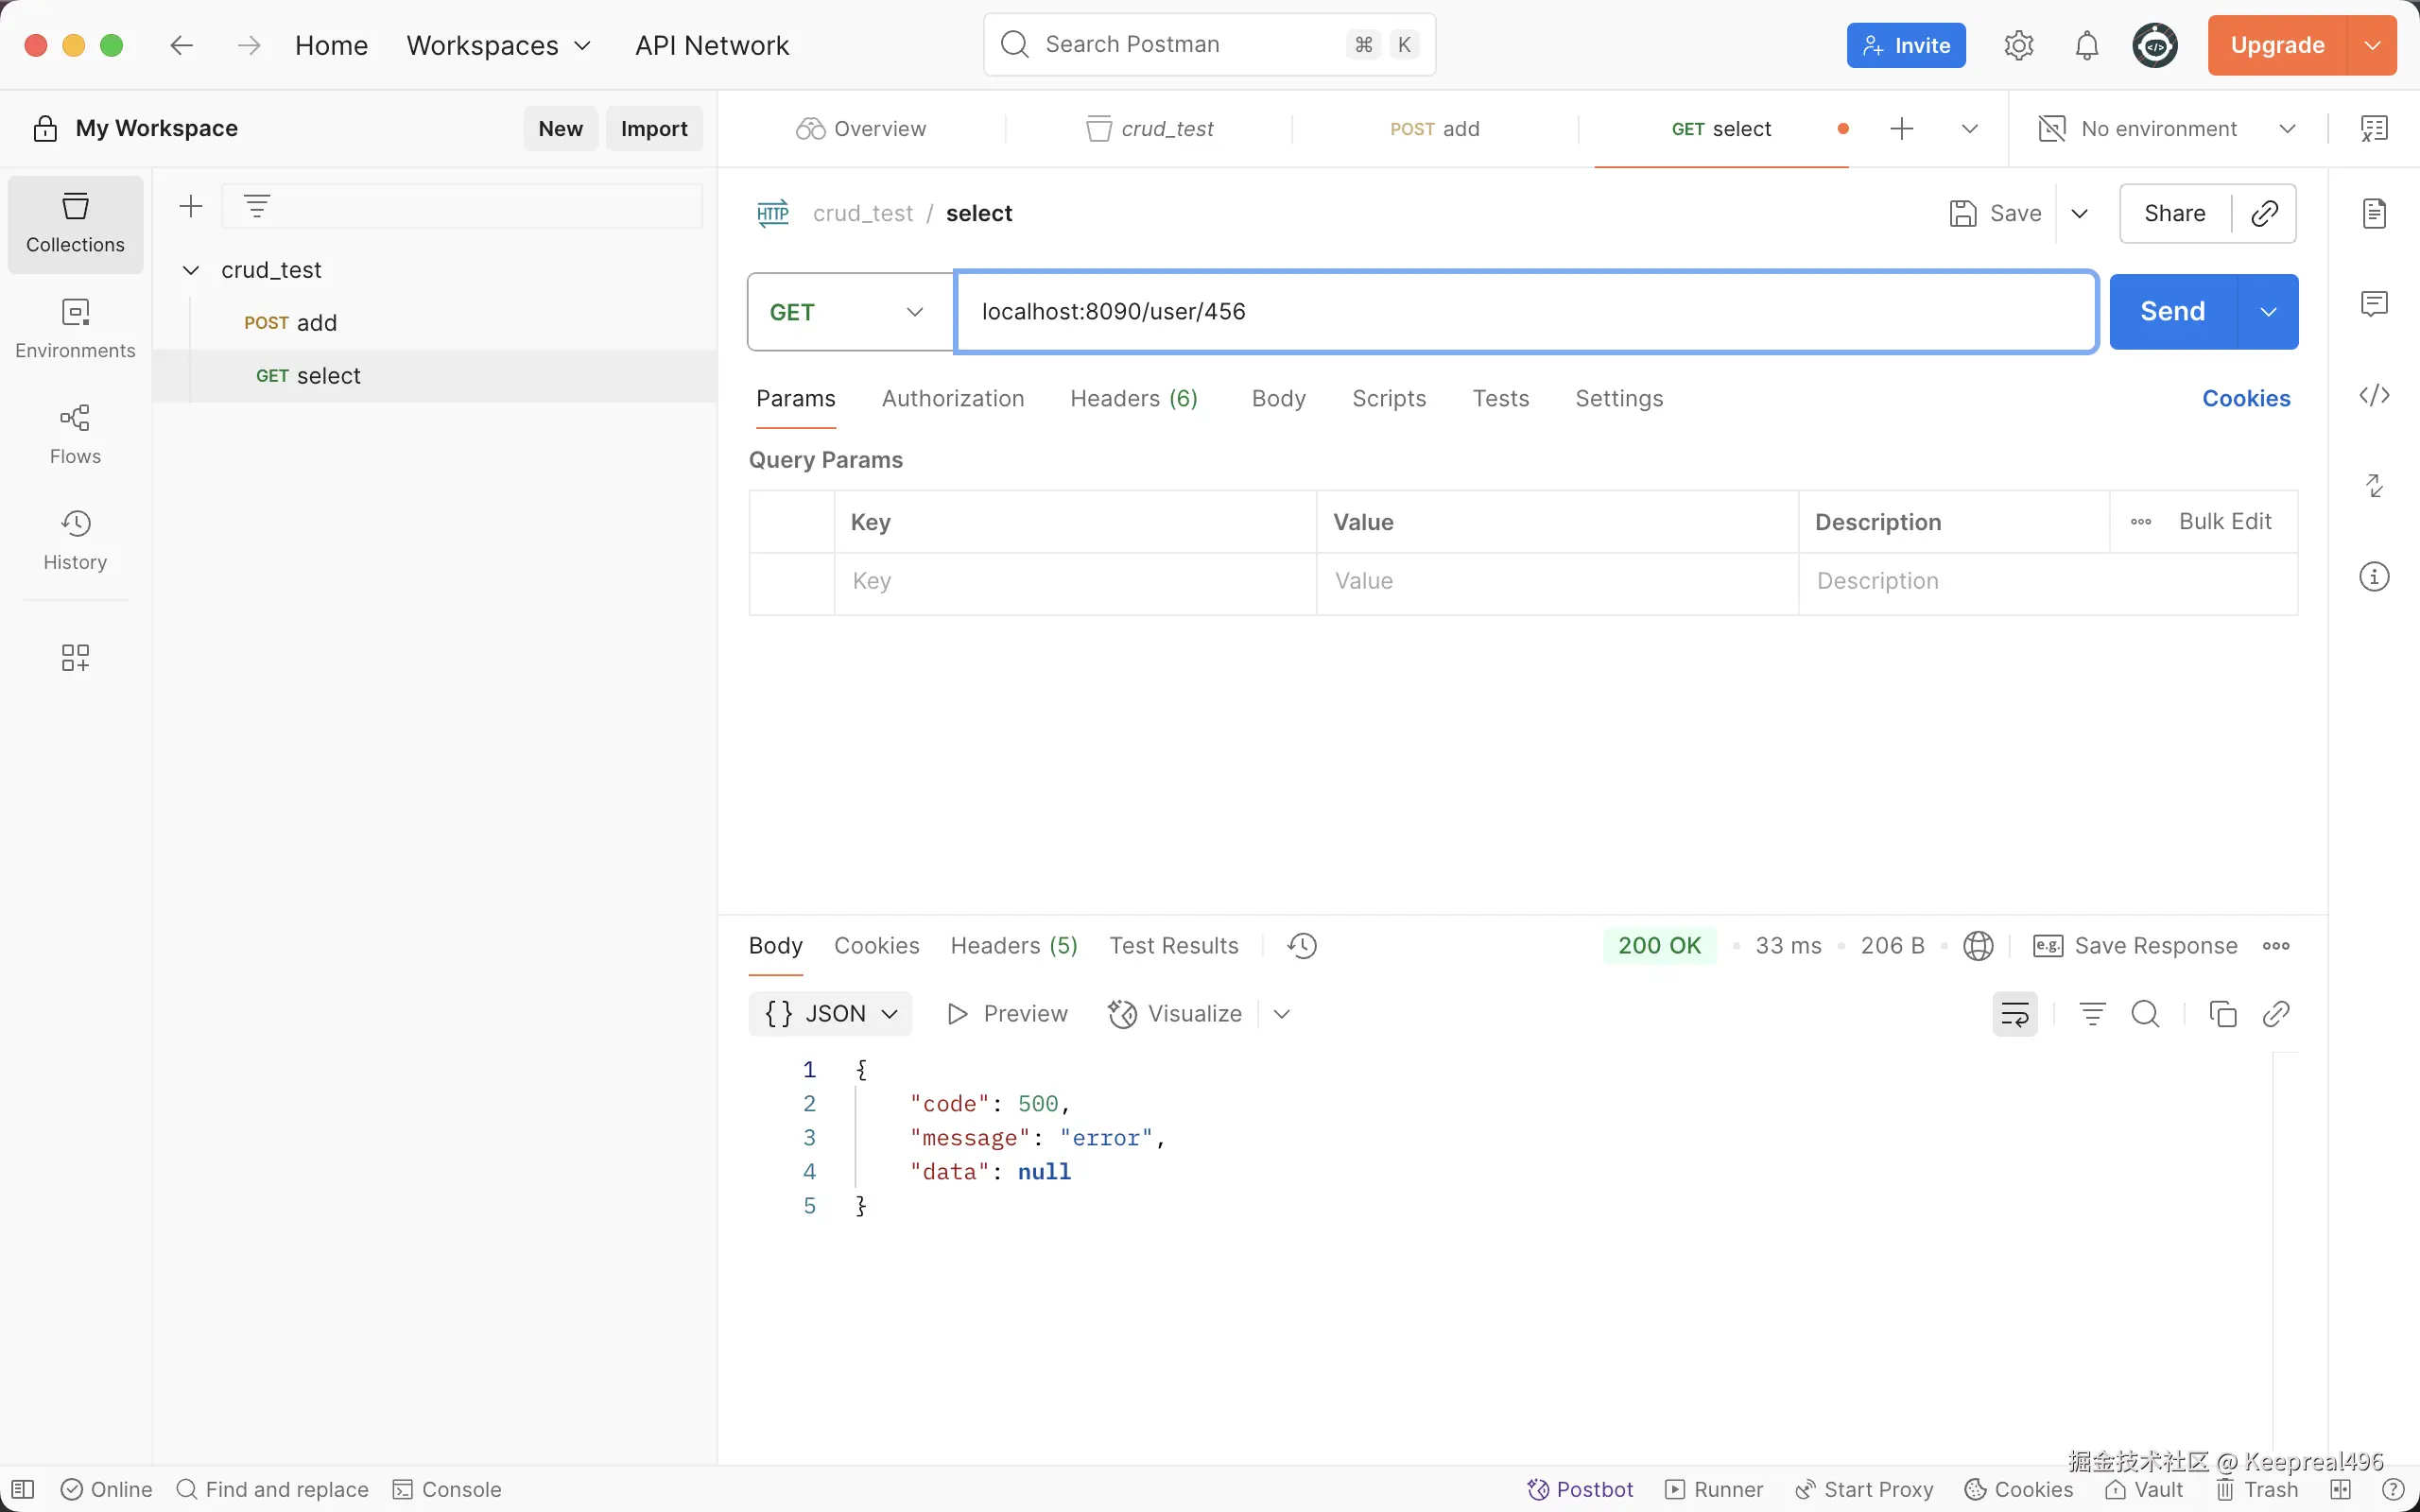Collapse the crud_test collection
2420x1512 pixels.
click(190, 270)
